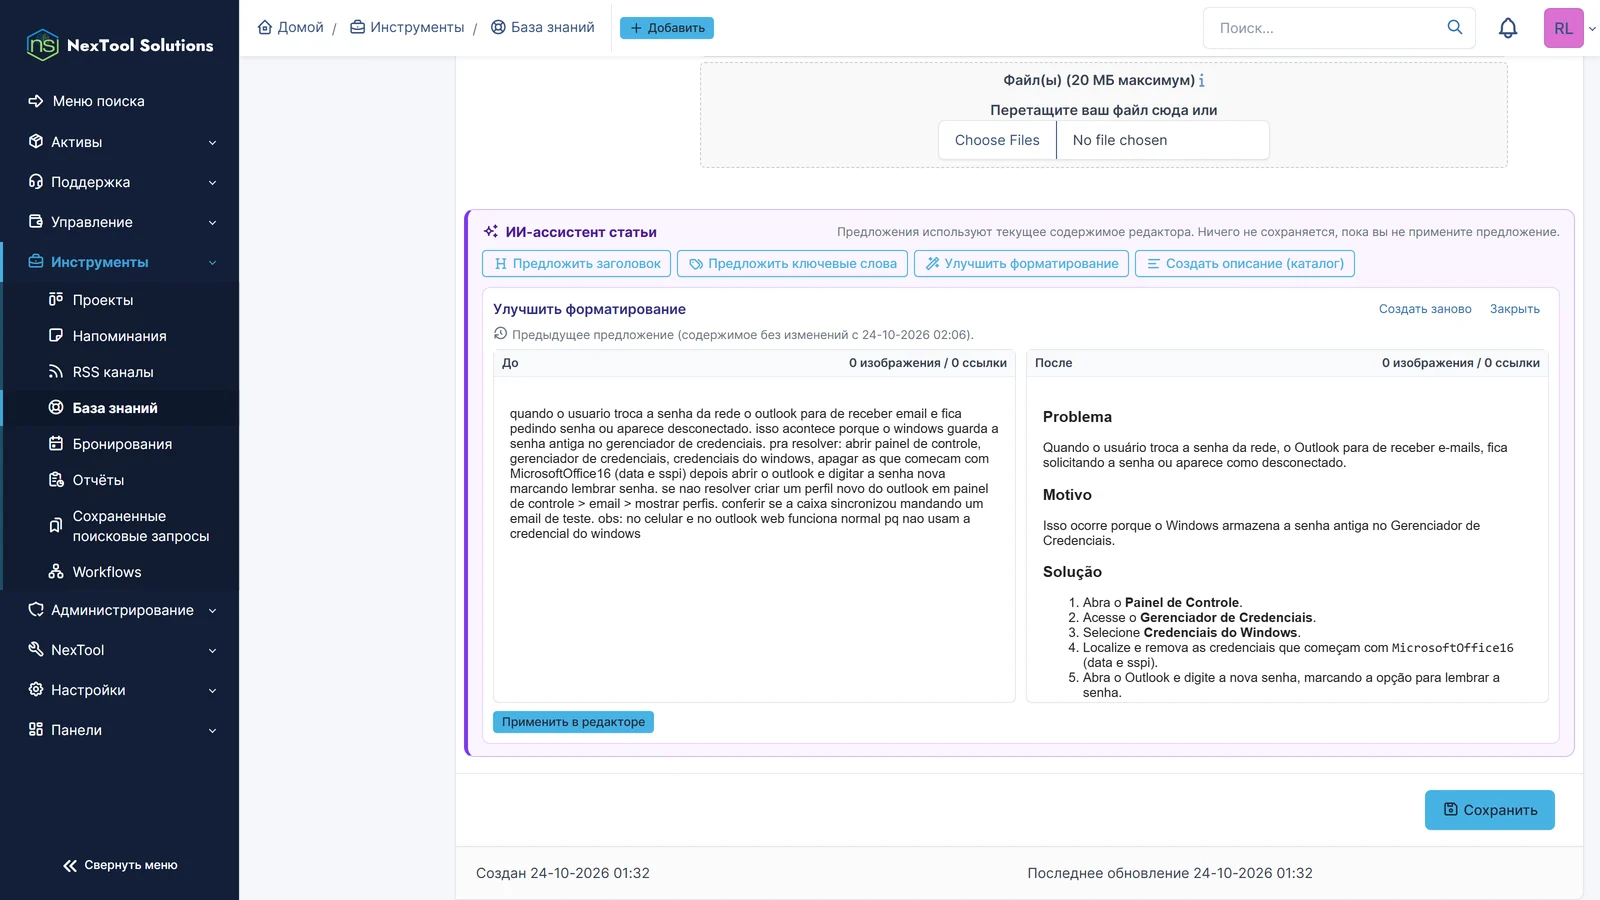Click Свернуть меню at sidebar bottom
This screenshot has height=900, width=1600.
[120, 865]
